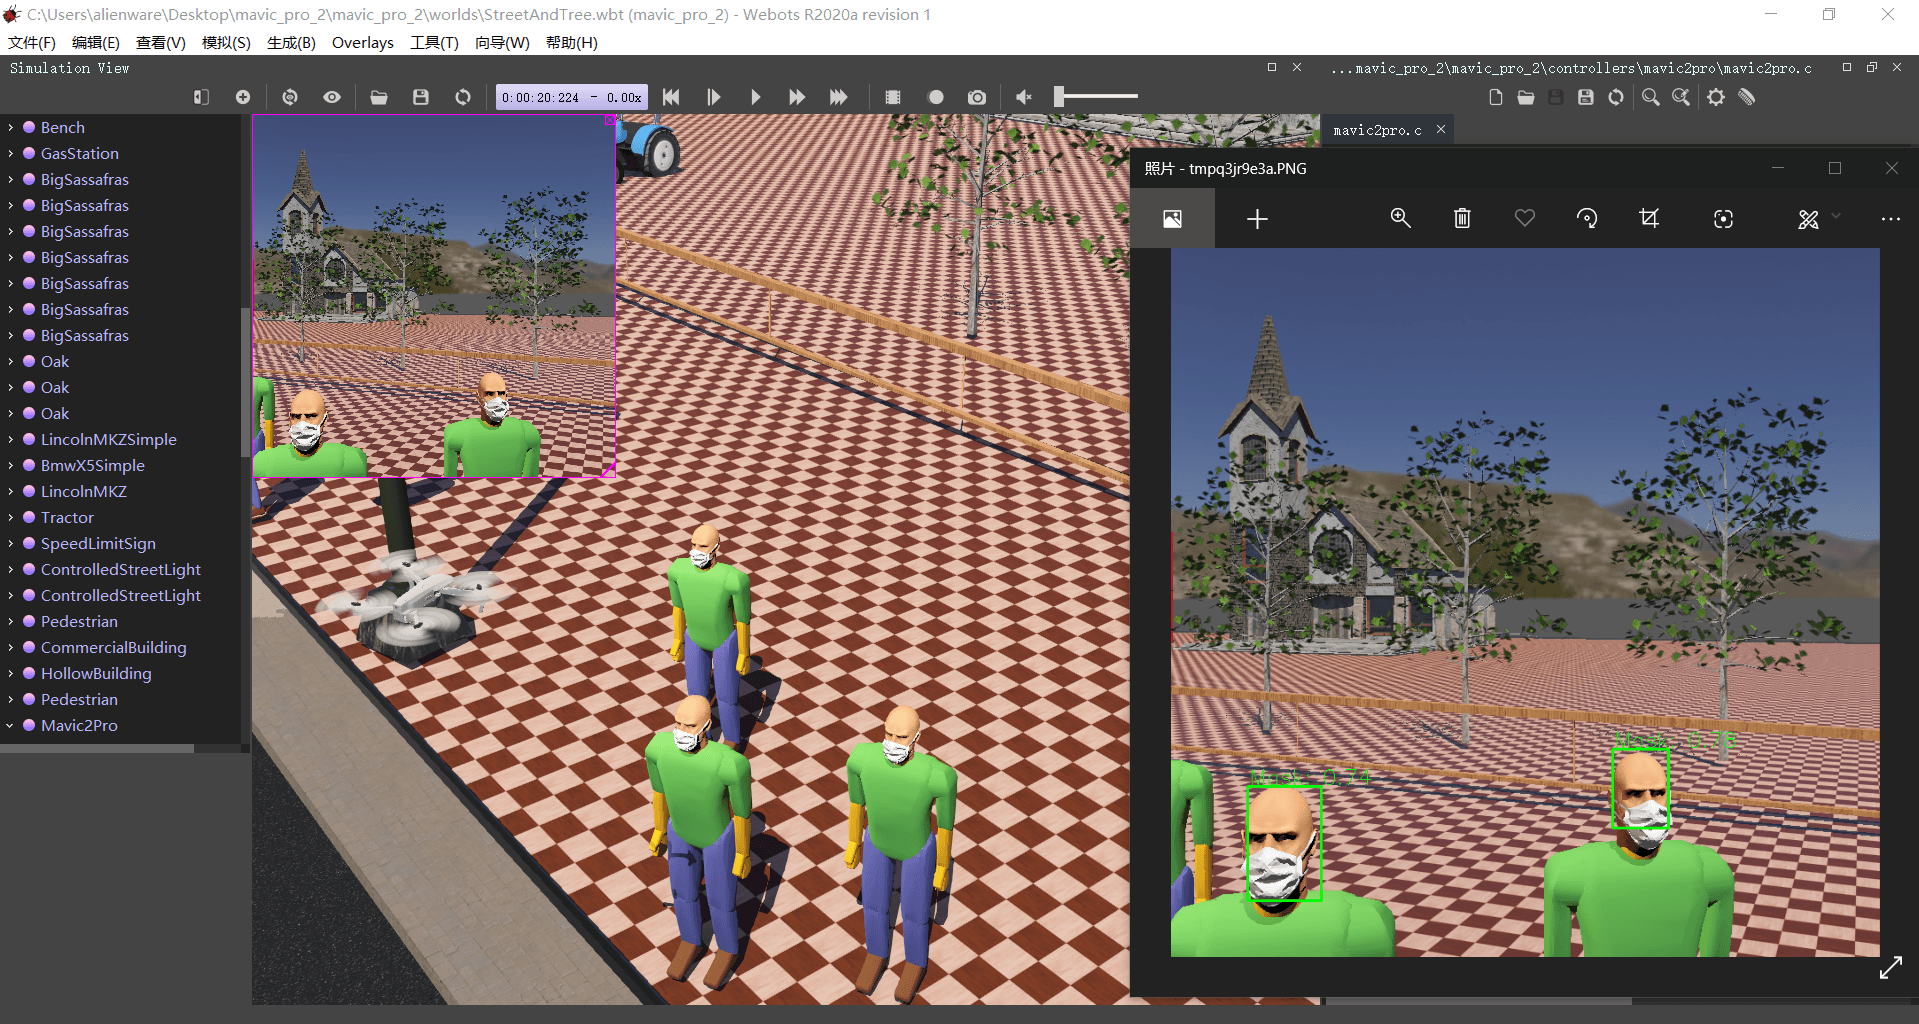1919x1024 pixels.
Task: Expand the Bench node
Action: (x=10, y=128)
